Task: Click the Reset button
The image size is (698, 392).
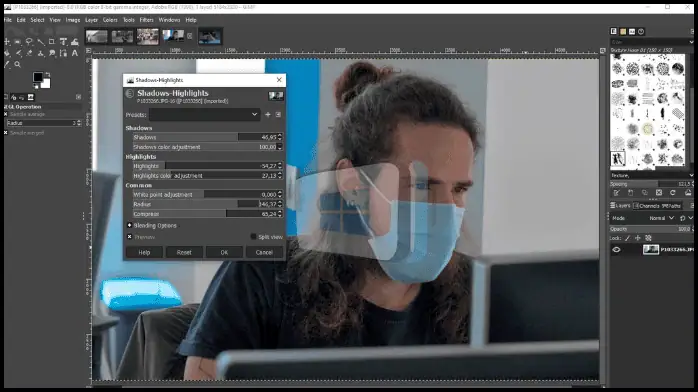Action: 184,252
